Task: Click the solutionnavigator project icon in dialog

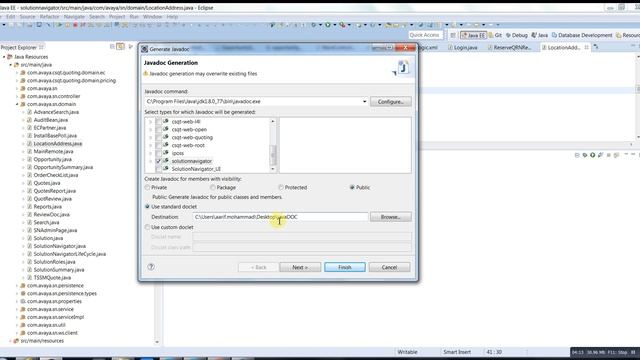Action: [166, 161]
